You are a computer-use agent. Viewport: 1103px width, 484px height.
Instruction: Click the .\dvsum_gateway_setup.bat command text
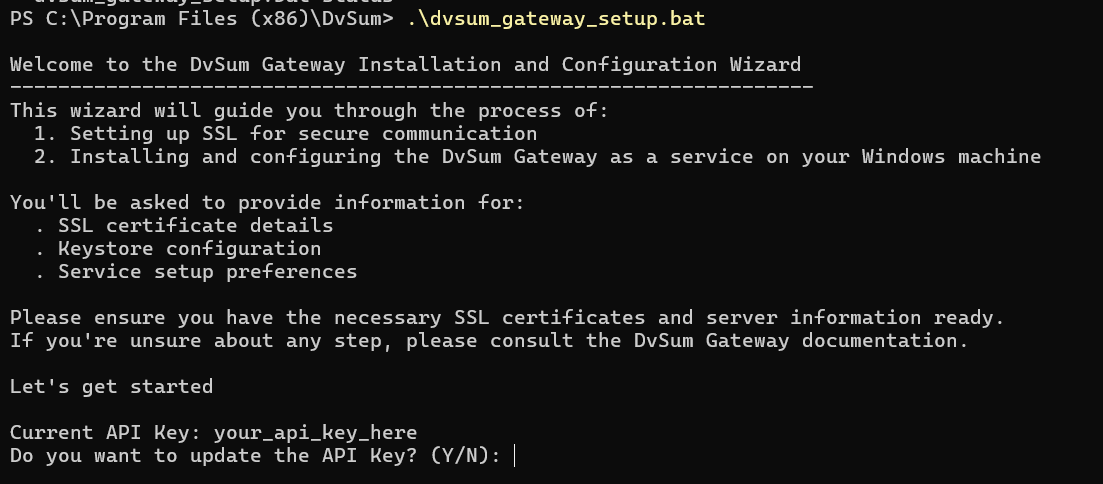[556, 18]
